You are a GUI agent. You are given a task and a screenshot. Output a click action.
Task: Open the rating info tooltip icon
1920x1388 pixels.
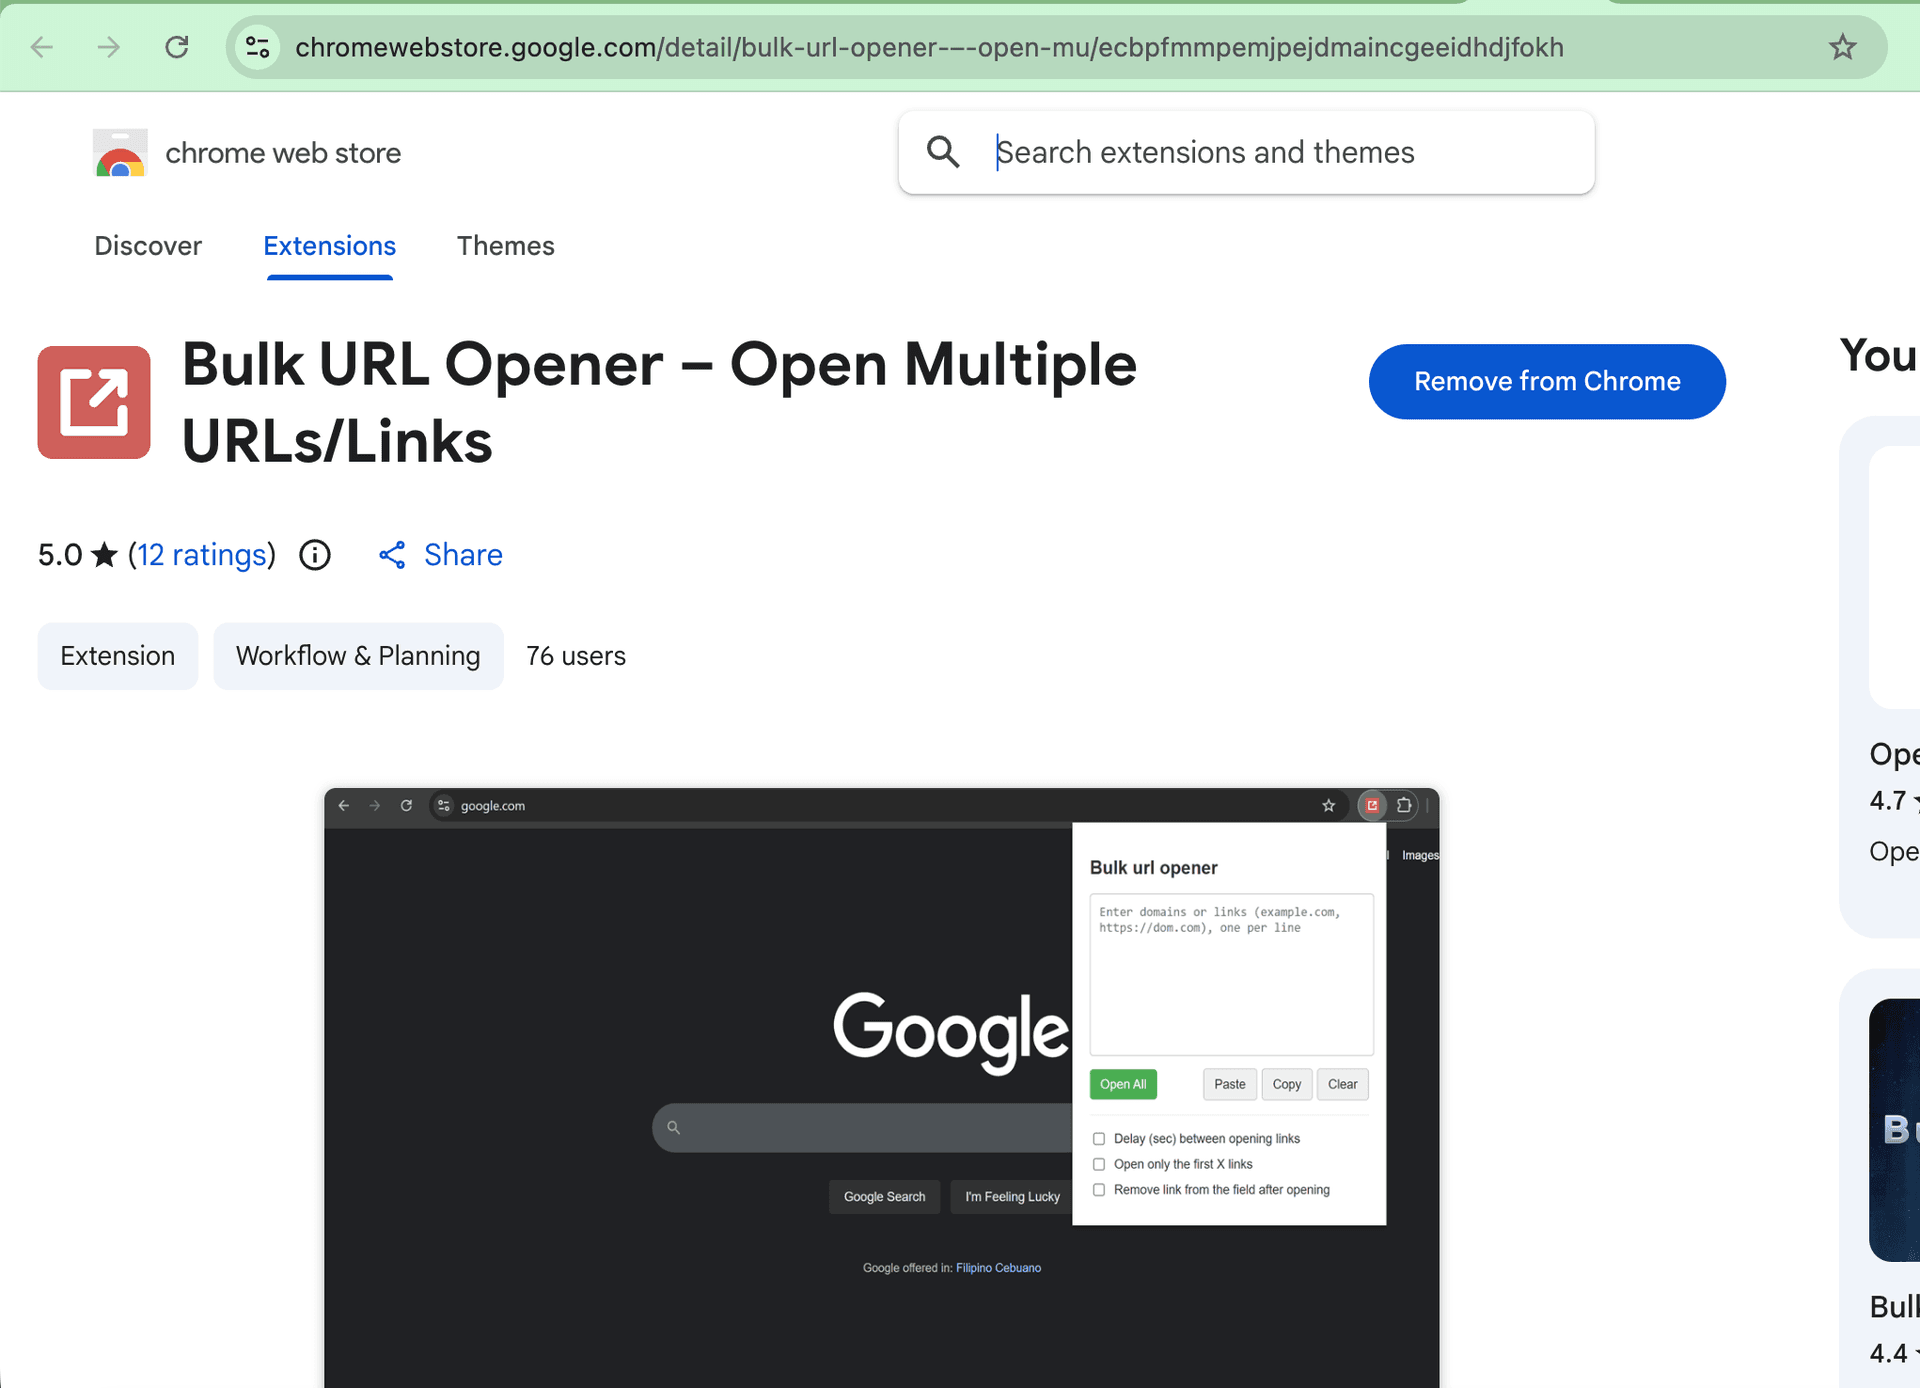(x=314, y=555)
